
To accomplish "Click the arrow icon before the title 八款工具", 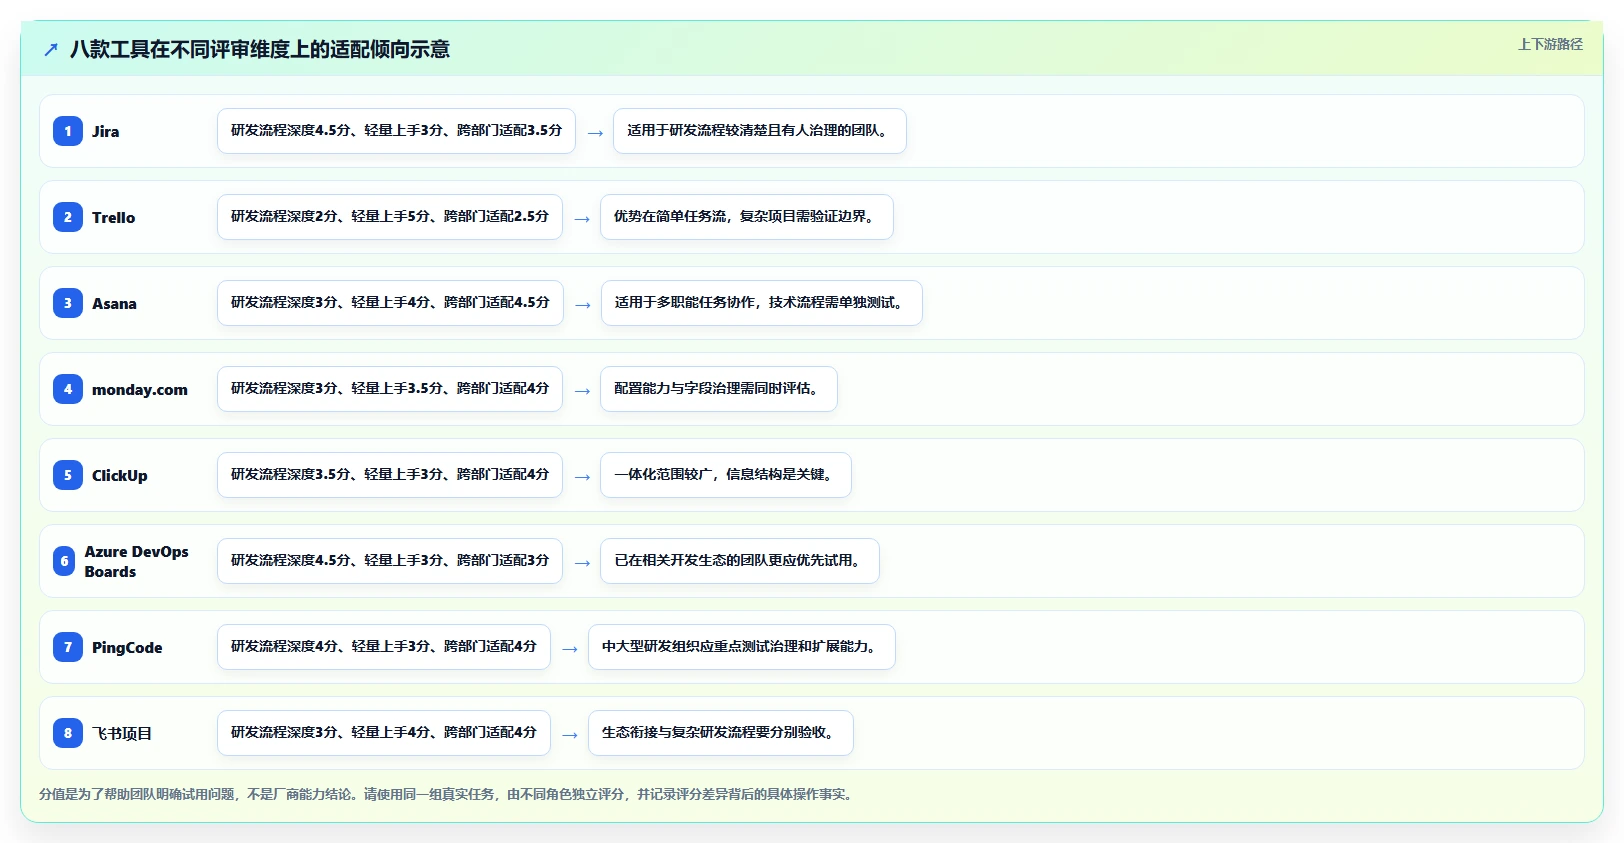I will click(x=51, y=49).
